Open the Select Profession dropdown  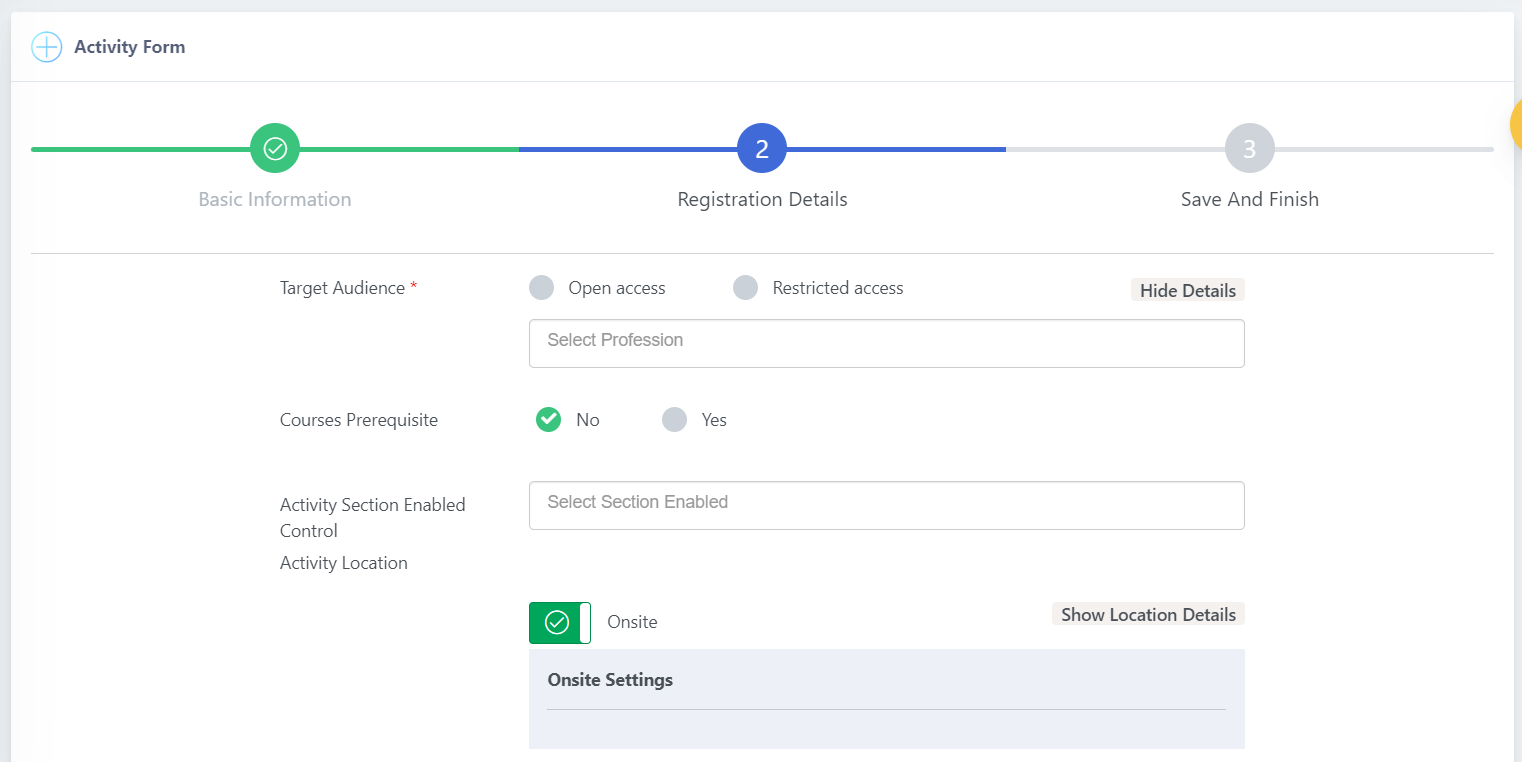(x=886, y=343)
